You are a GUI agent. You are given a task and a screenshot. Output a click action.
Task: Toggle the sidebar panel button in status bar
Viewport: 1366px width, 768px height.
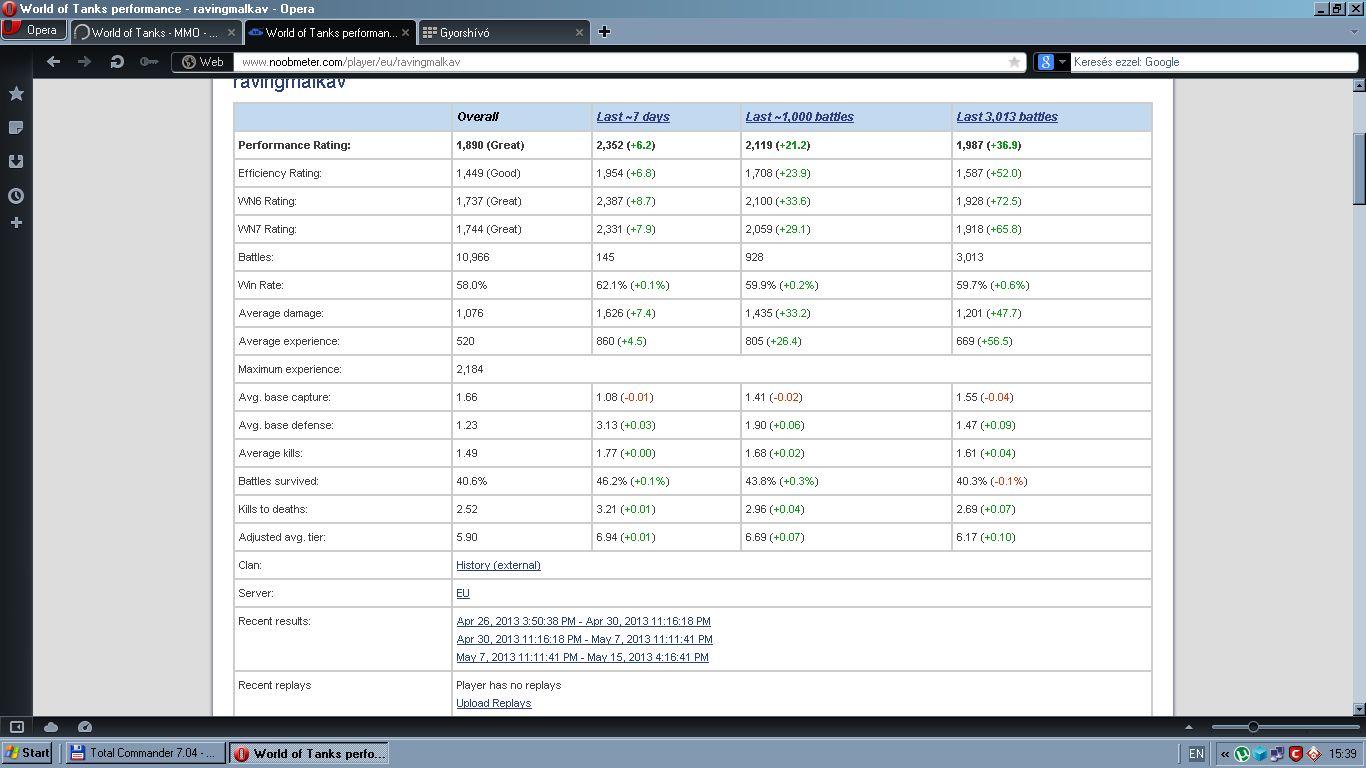click(17, 727)
